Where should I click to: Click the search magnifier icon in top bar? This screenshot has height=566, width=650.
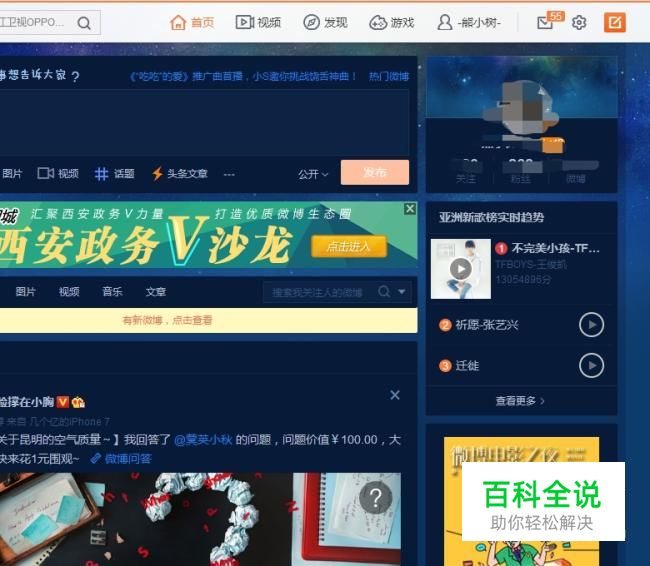click(84, 23)
